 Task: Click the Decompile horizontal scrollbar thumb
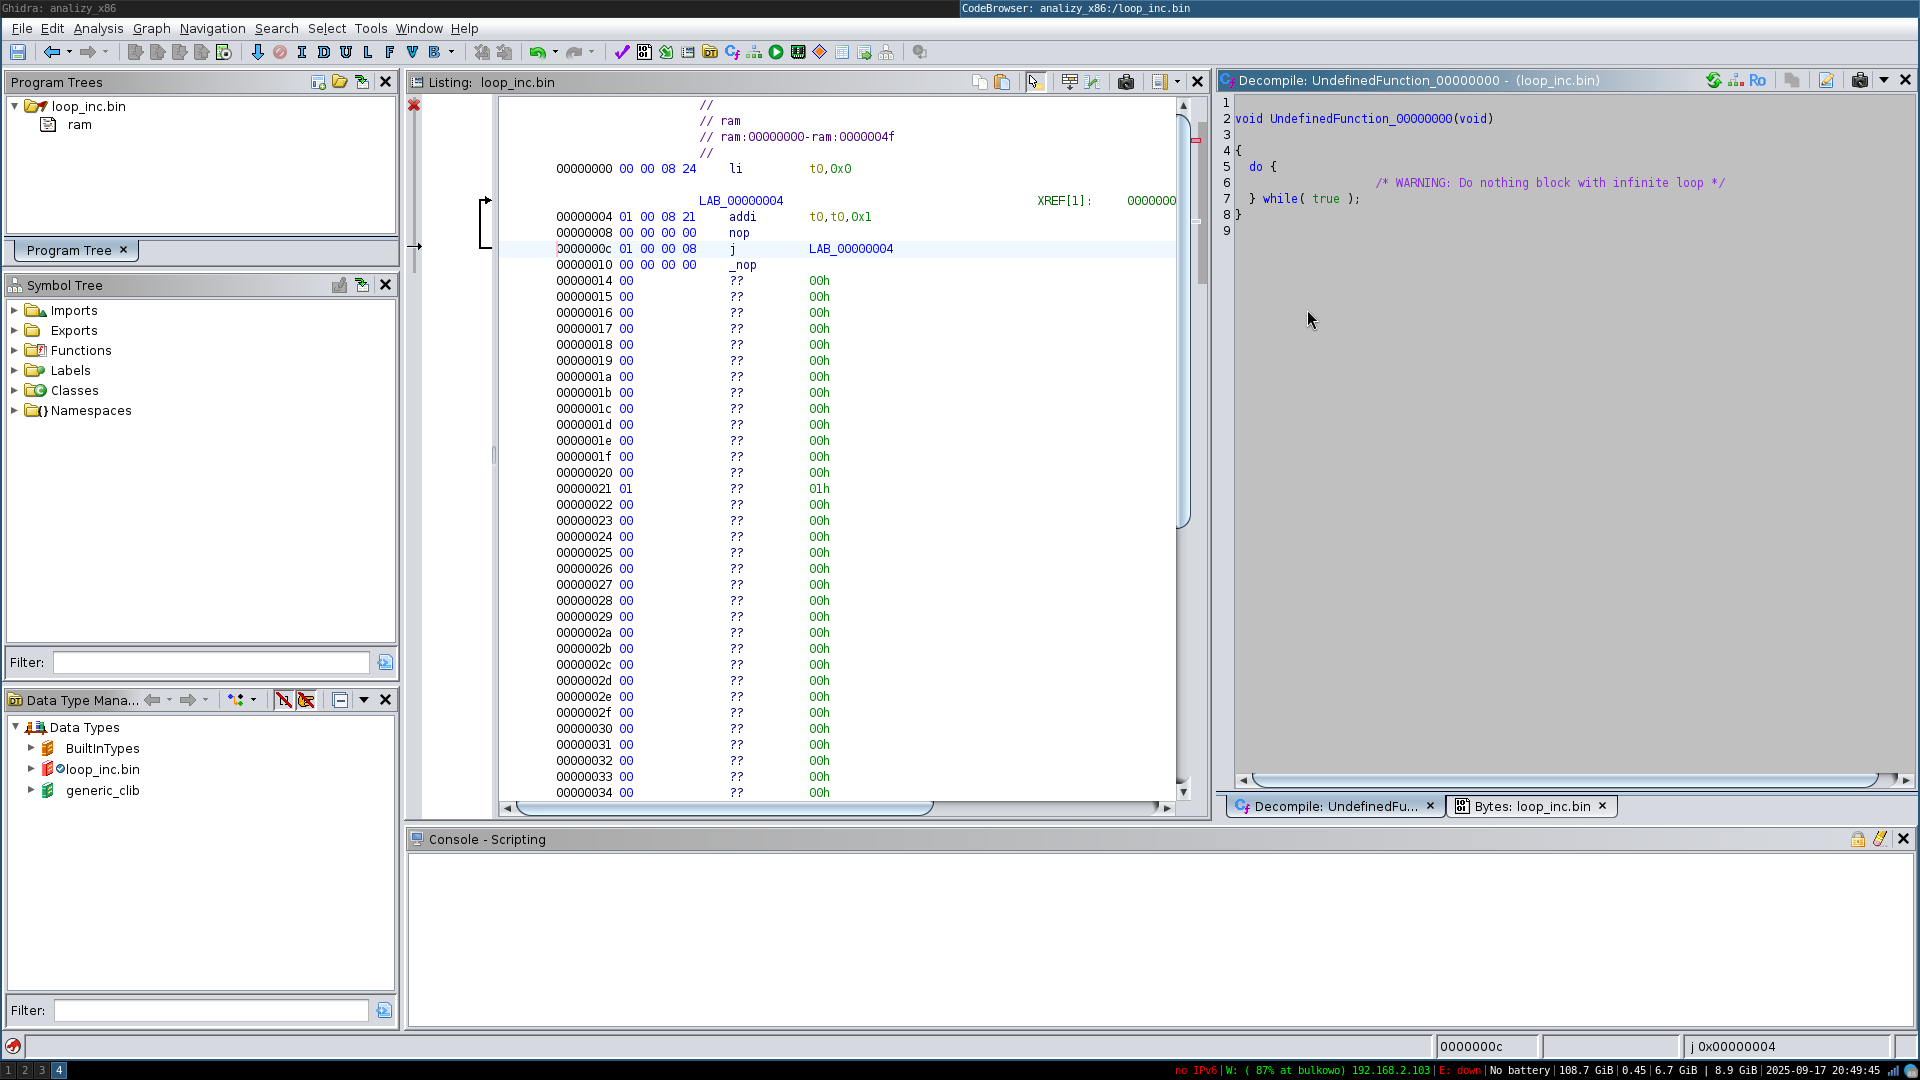(1565, 780)
